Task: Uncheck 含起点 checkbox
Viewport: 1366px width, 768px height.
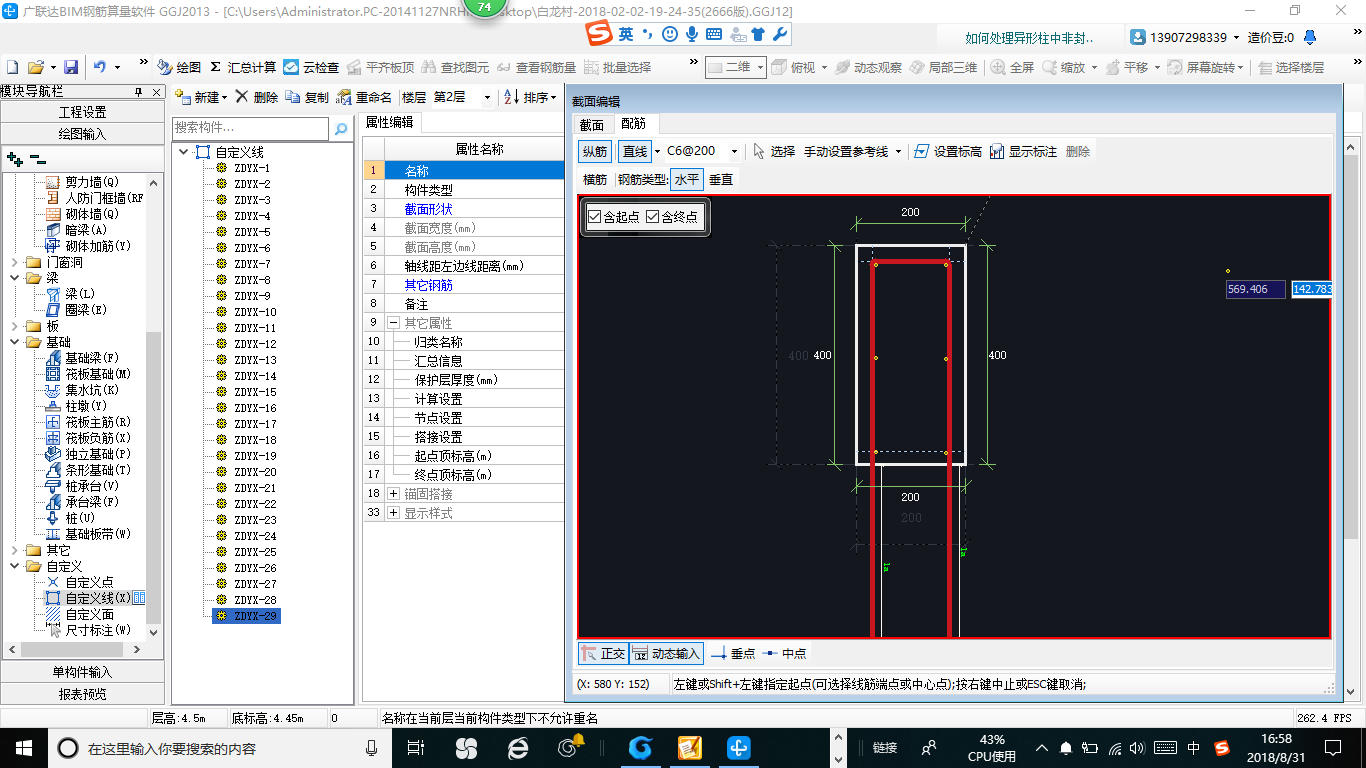Action: (x=595, y=217)
